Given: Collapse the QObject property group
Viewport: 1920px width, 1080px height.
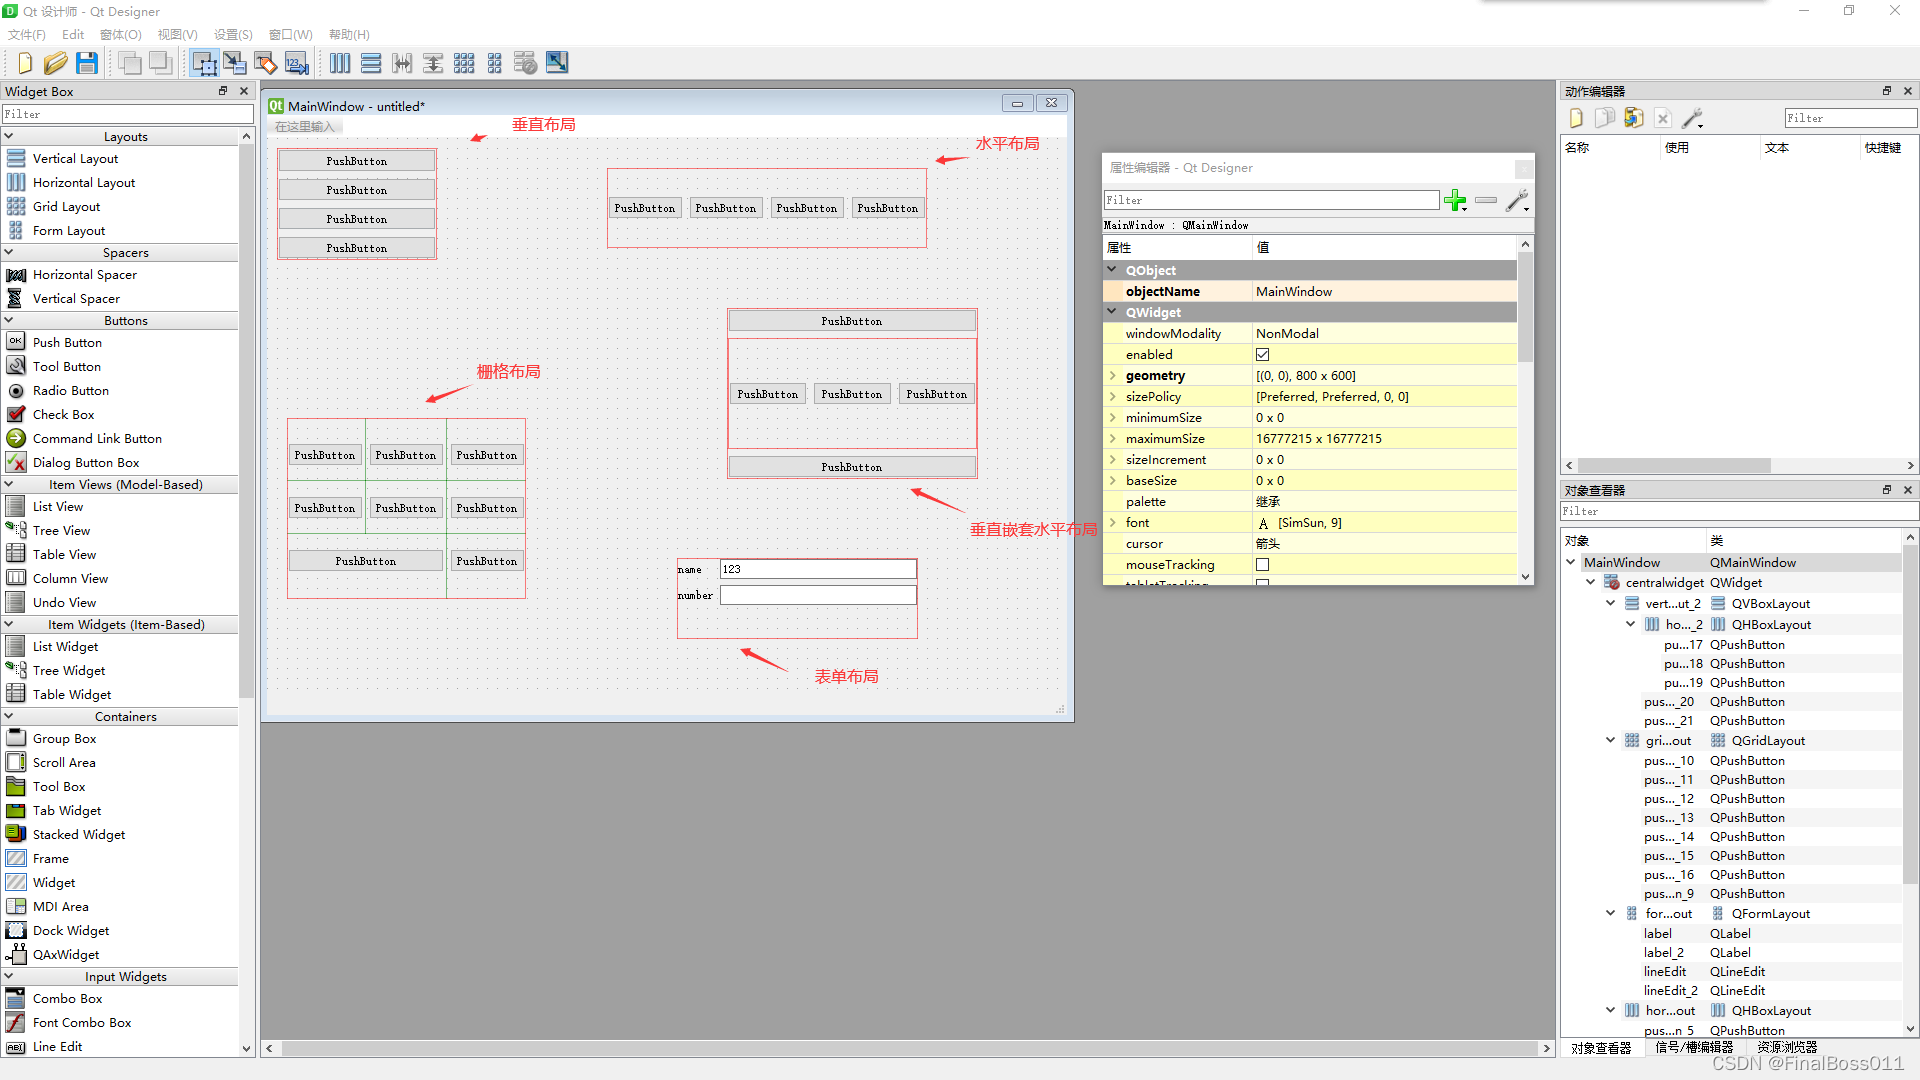Looking at the screenshot, I should [x=1112, y=269].
